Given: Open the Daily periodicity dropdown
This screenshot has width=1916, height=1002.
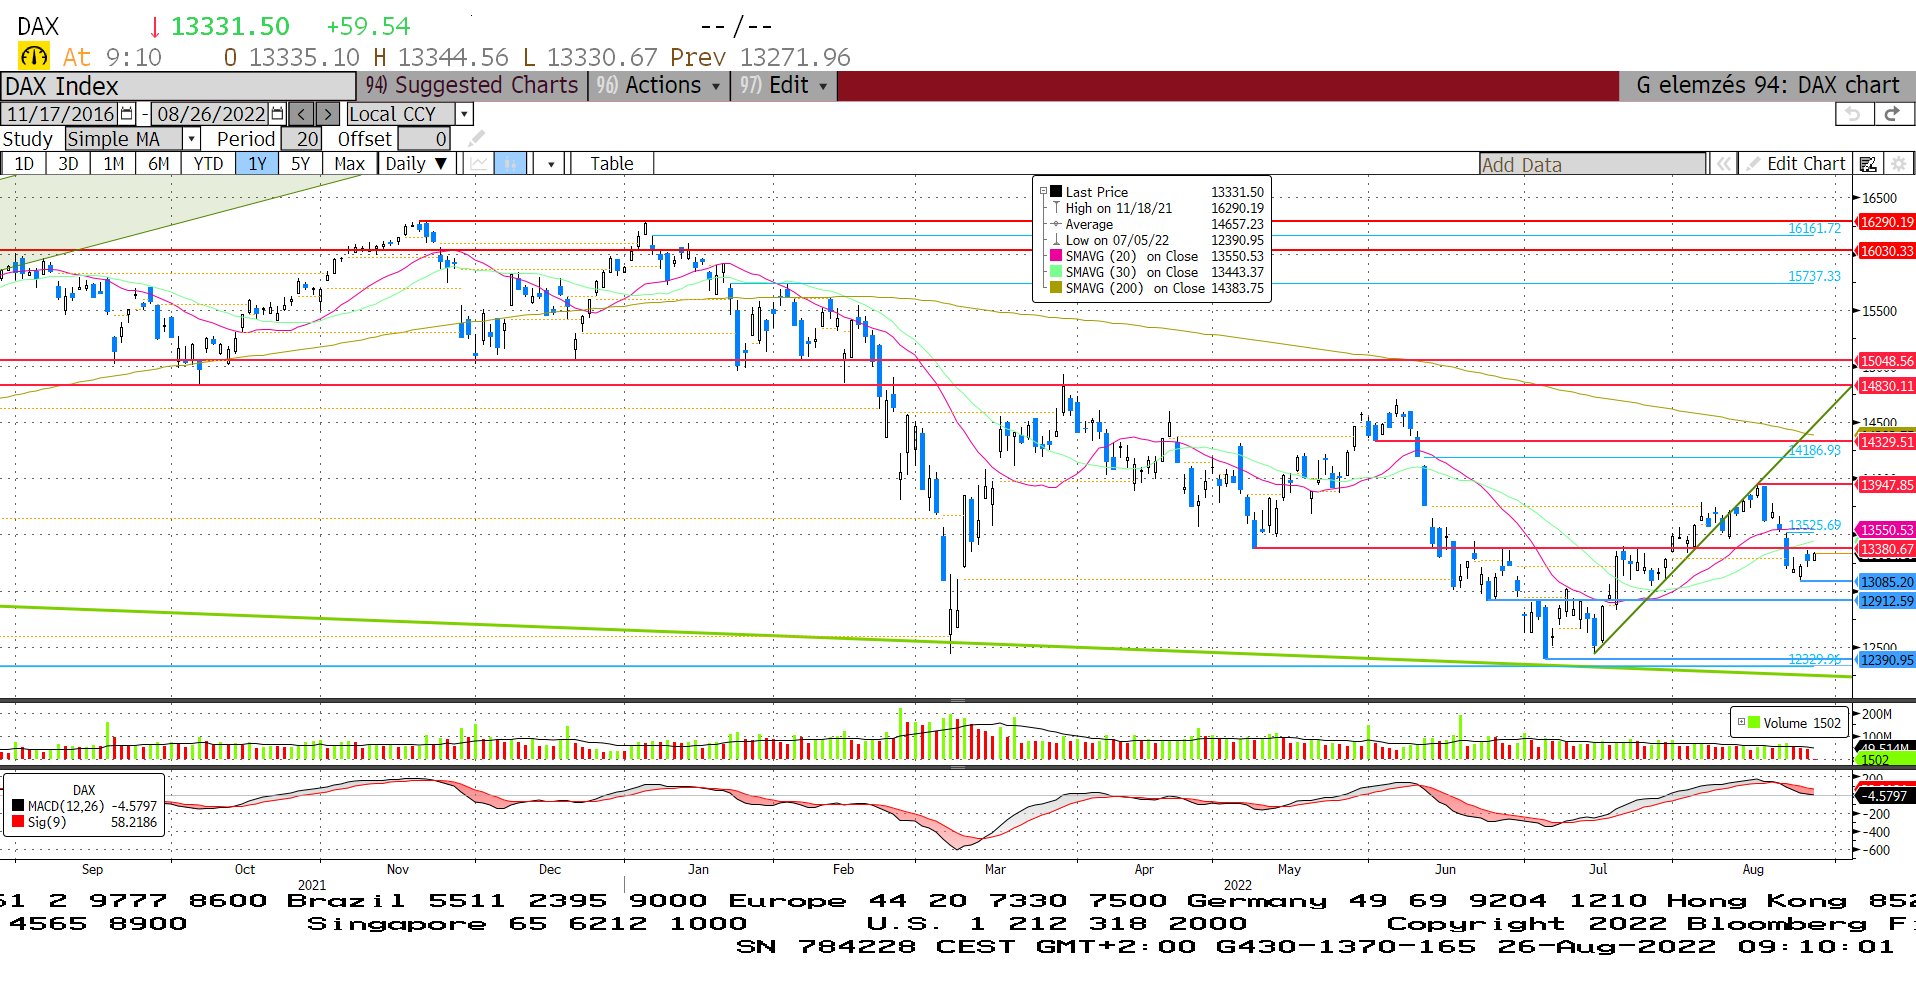Looking at the screenshot, I should click(x=417, y=164).
